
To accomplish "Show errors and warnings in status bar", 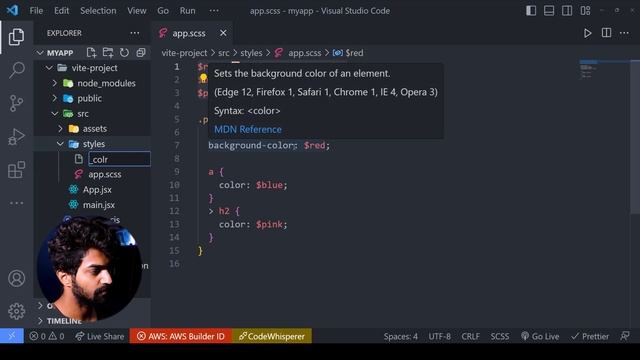I will pos(47,336).
